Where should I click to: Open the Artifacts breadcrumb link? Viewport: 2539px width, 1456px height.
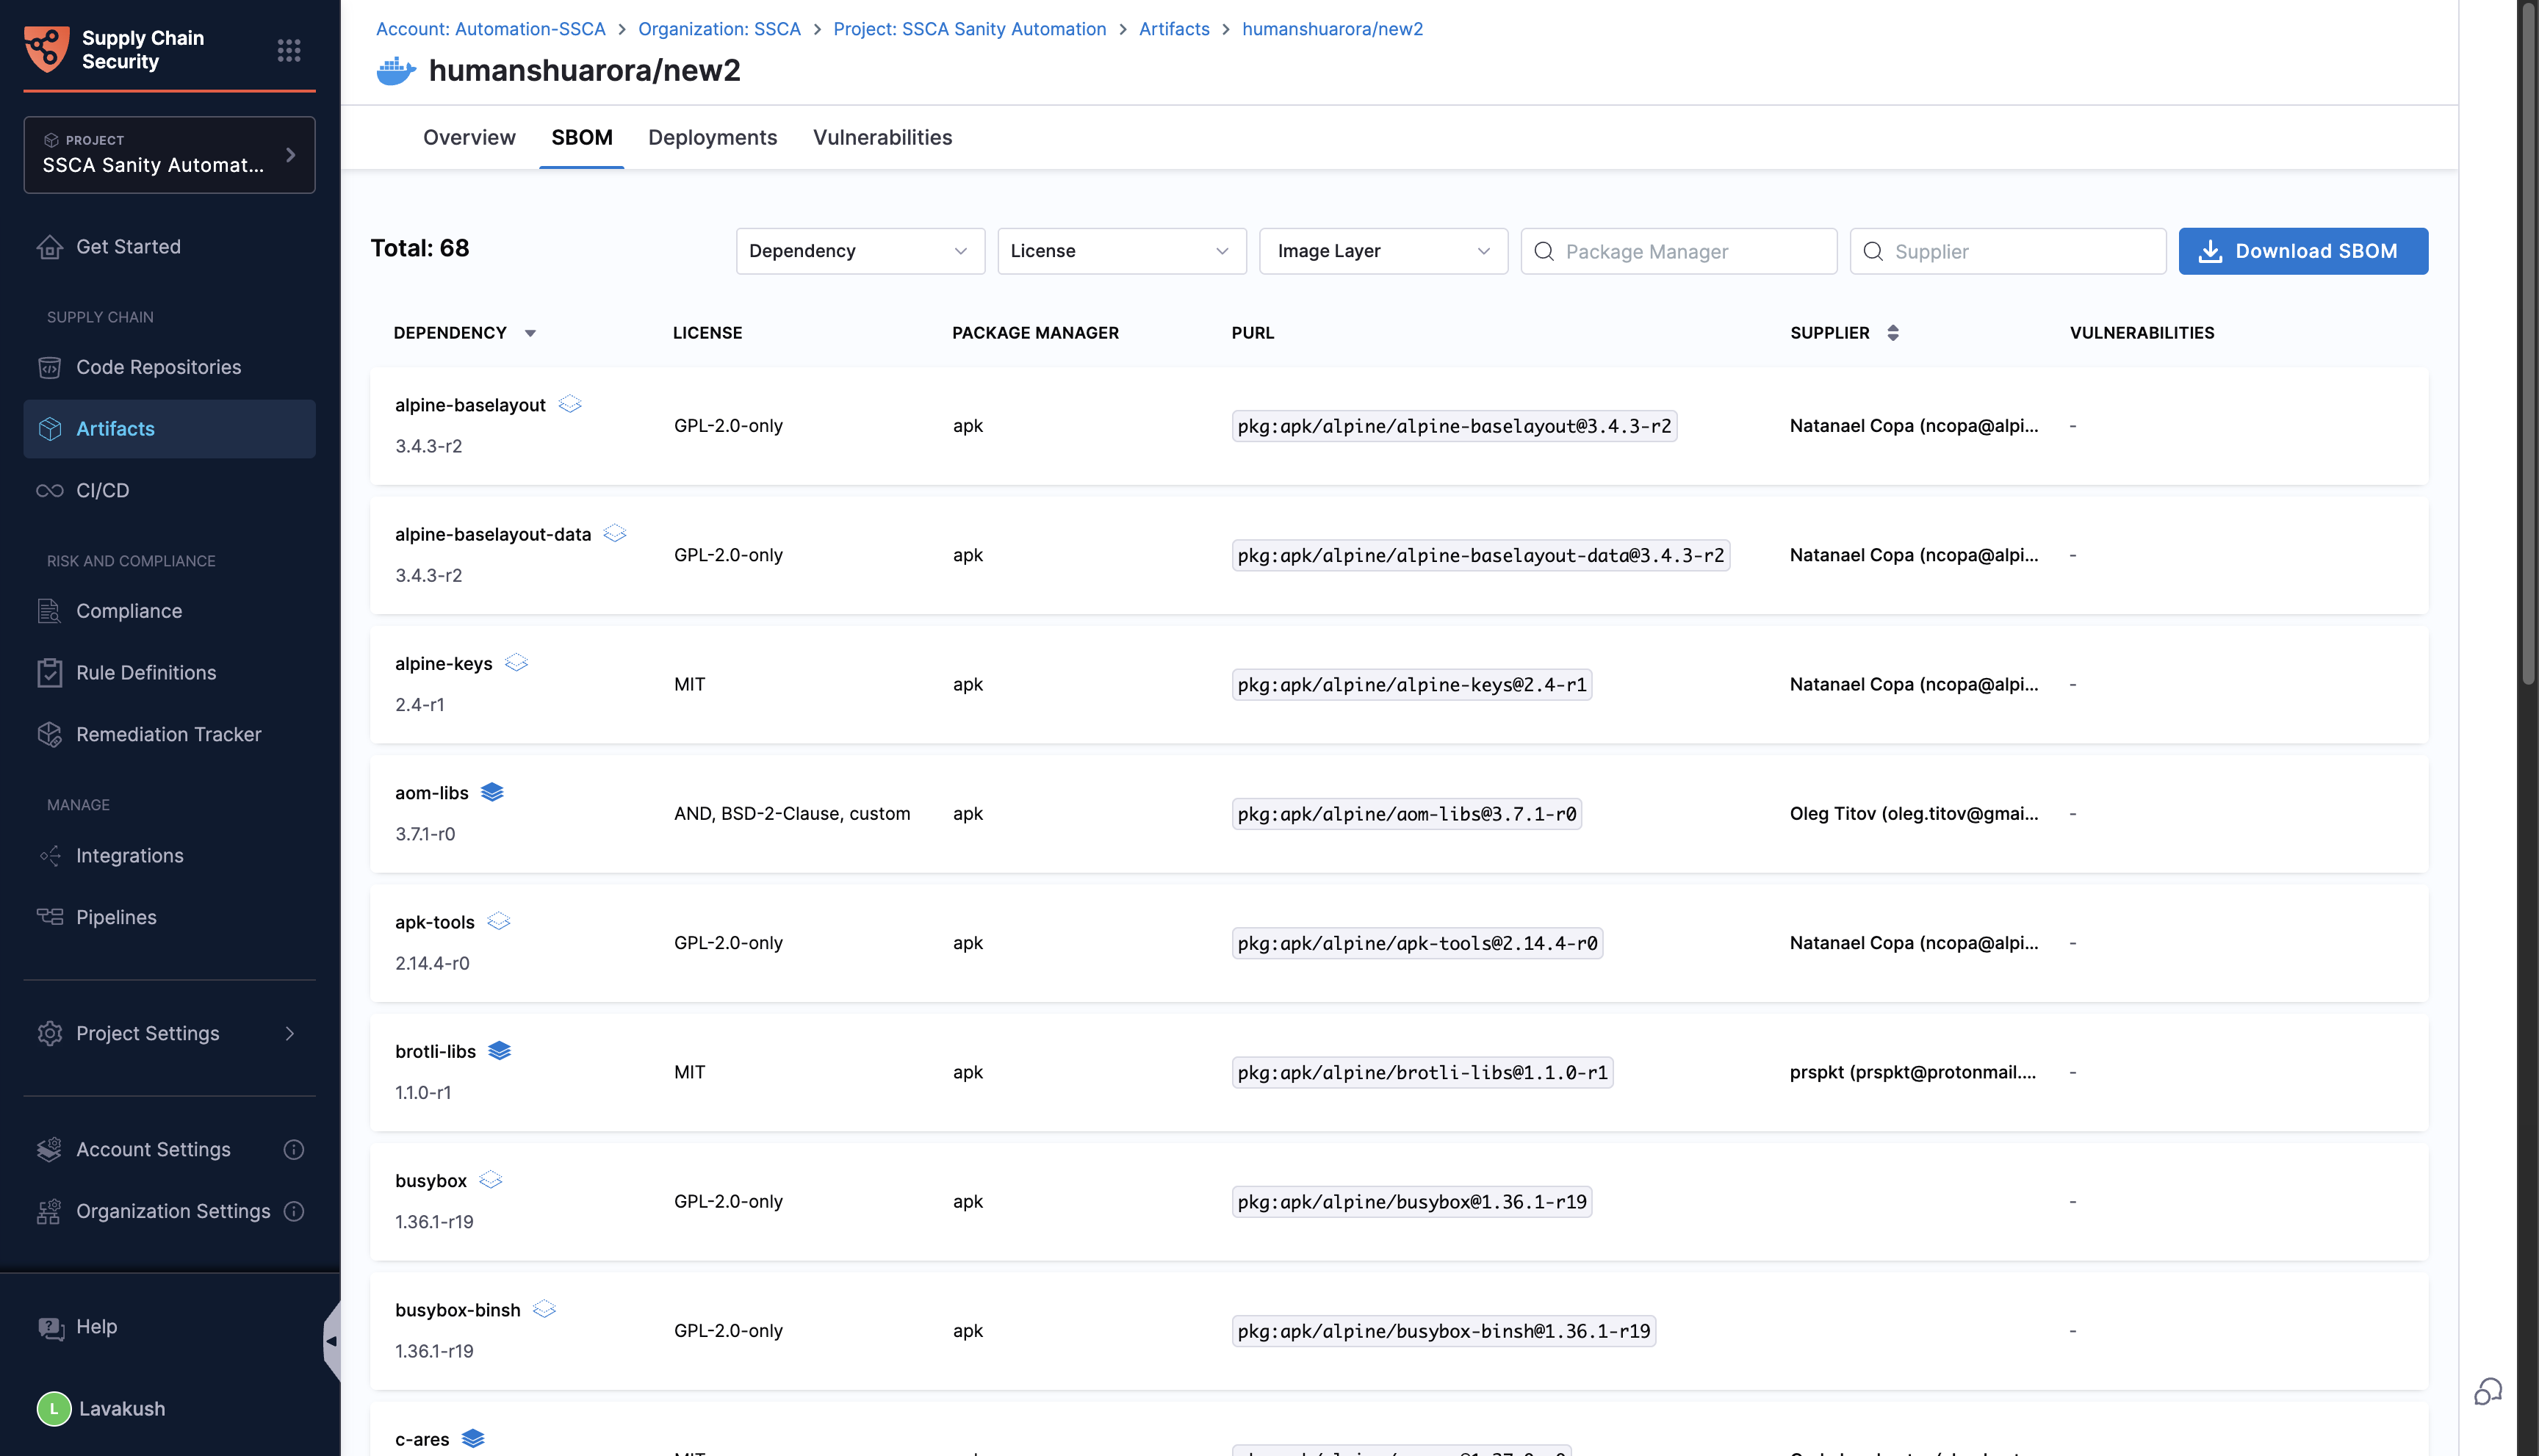click(x=1174, y=29)
